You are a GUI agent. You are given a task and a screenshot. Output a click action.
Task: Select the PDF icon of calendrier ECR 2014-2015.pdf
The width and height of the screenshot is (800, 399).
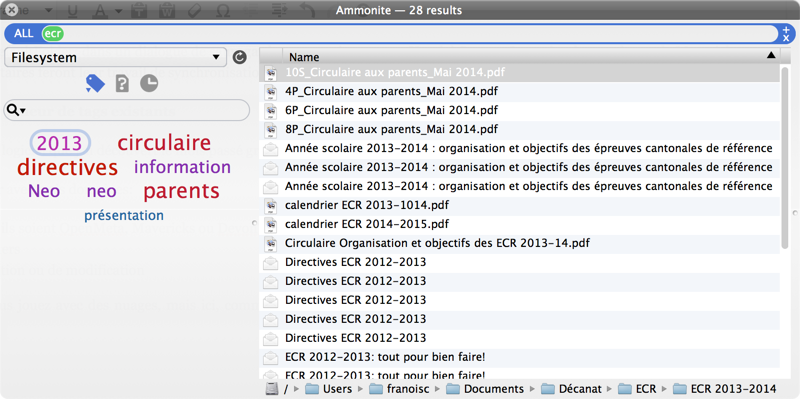[x=270, y=223]
